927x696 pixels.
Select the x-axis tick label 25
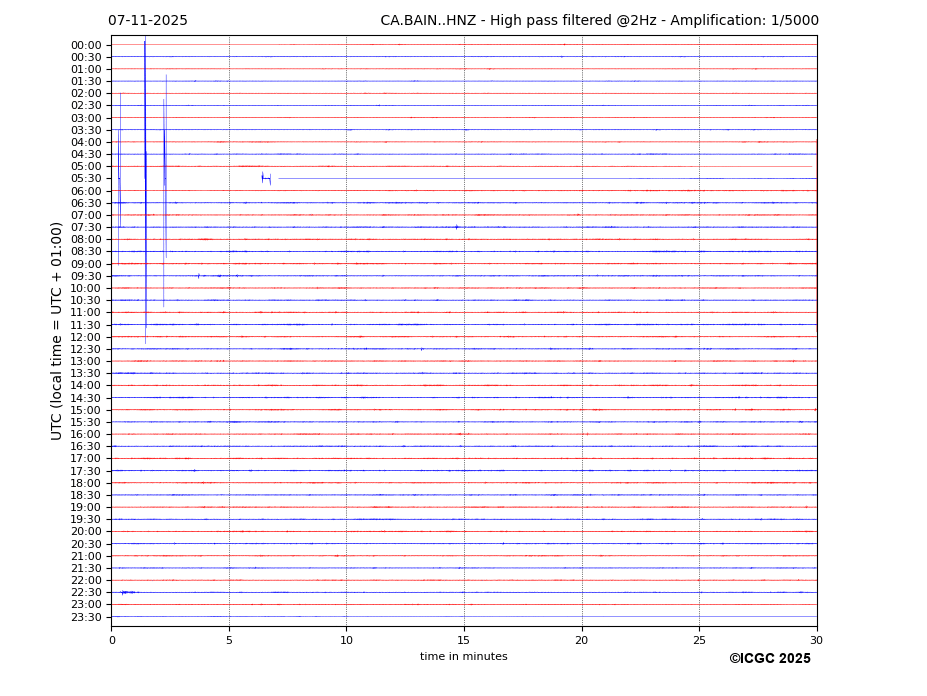(699, 640)
